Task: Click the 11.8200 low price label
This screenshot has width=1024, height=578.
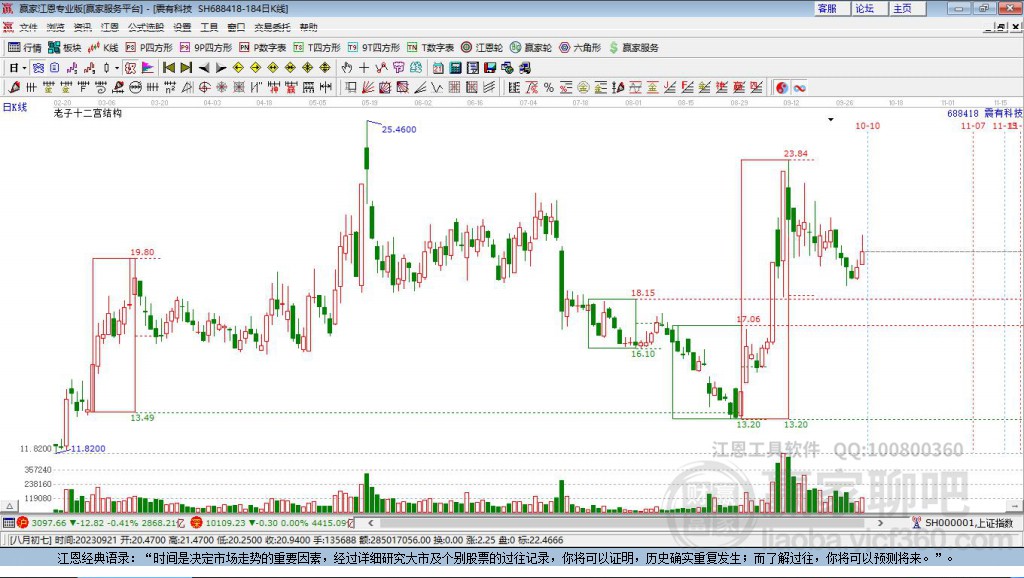Action: click(x=88, y=449)
